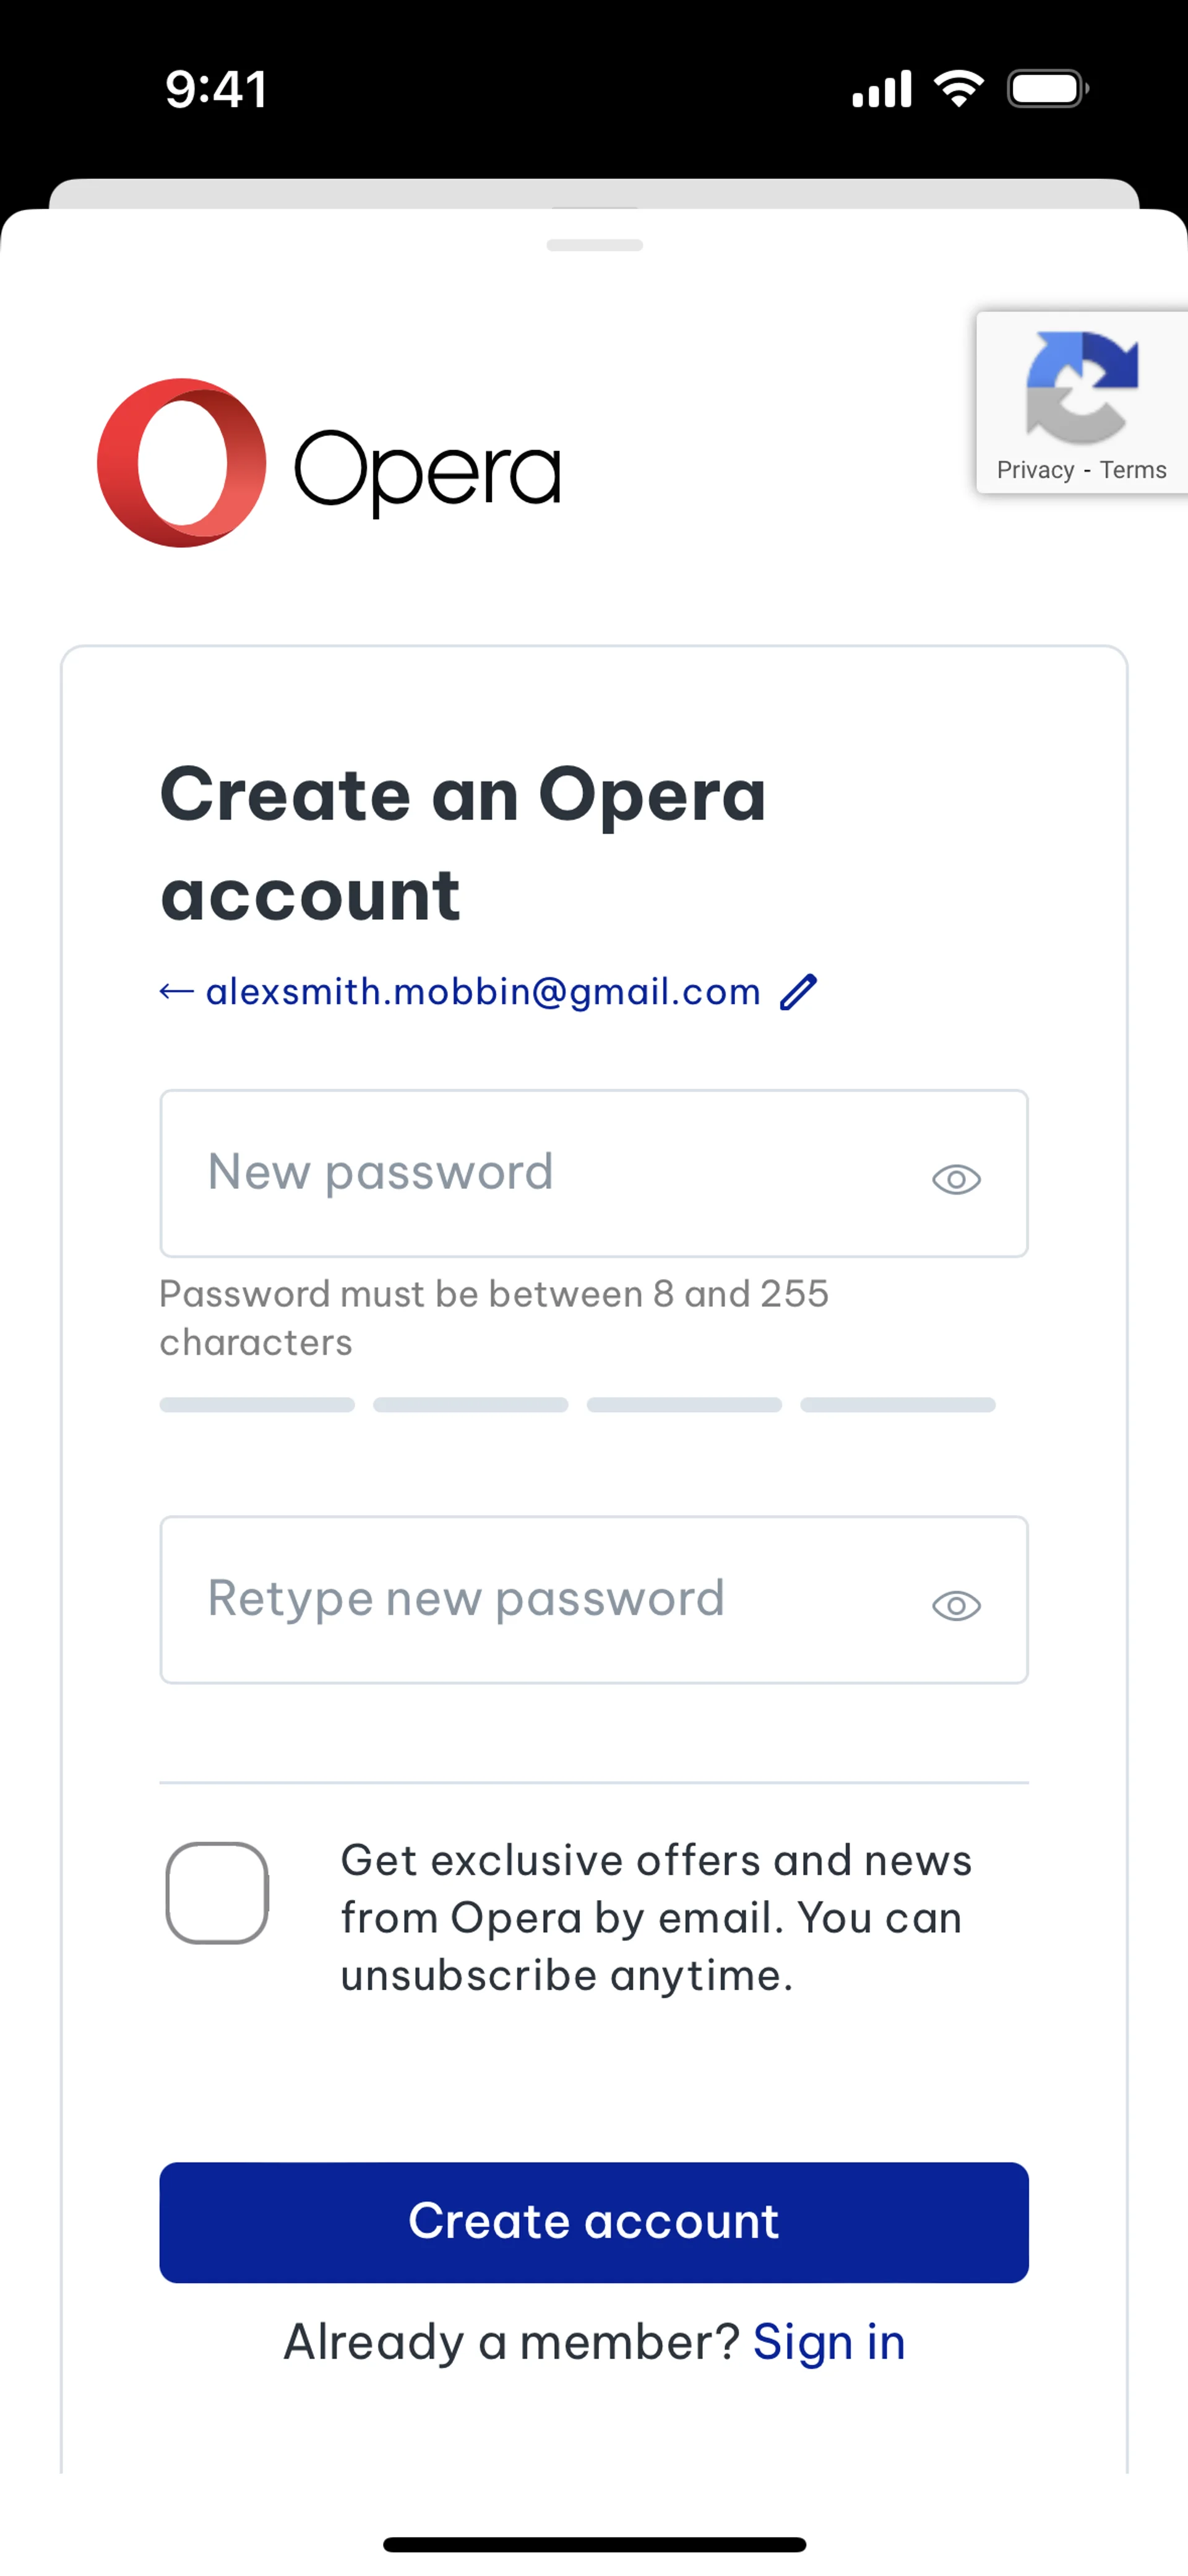
Task: Click the pencil edit email icon
Action: click(798, 992)
